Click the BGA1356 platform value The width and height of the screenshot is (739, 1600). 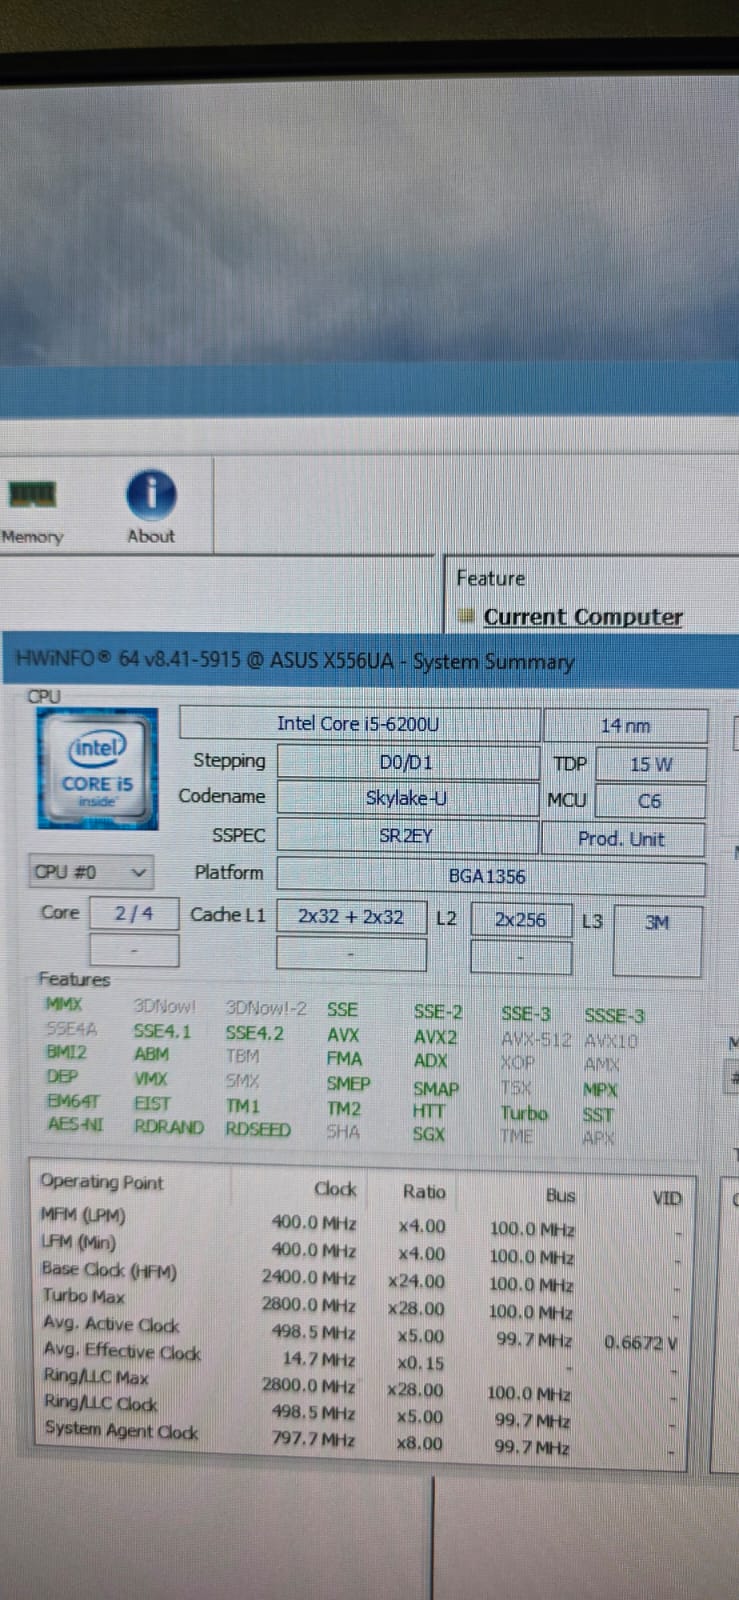490,876
